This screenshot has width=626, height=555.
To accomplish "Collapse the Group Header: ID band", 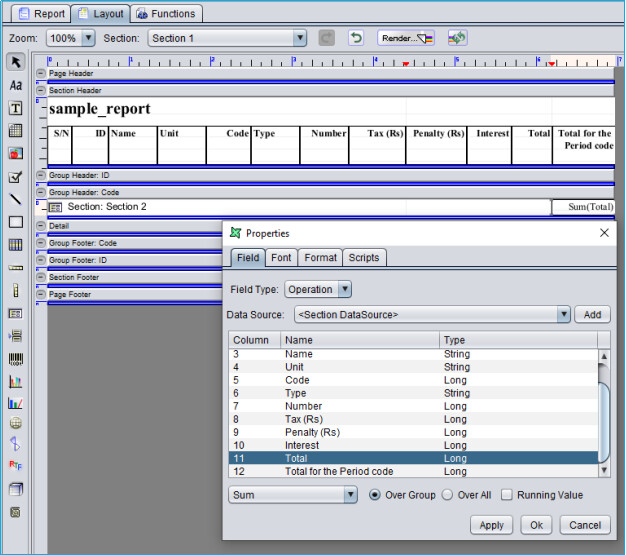I will tap(41, 175).
